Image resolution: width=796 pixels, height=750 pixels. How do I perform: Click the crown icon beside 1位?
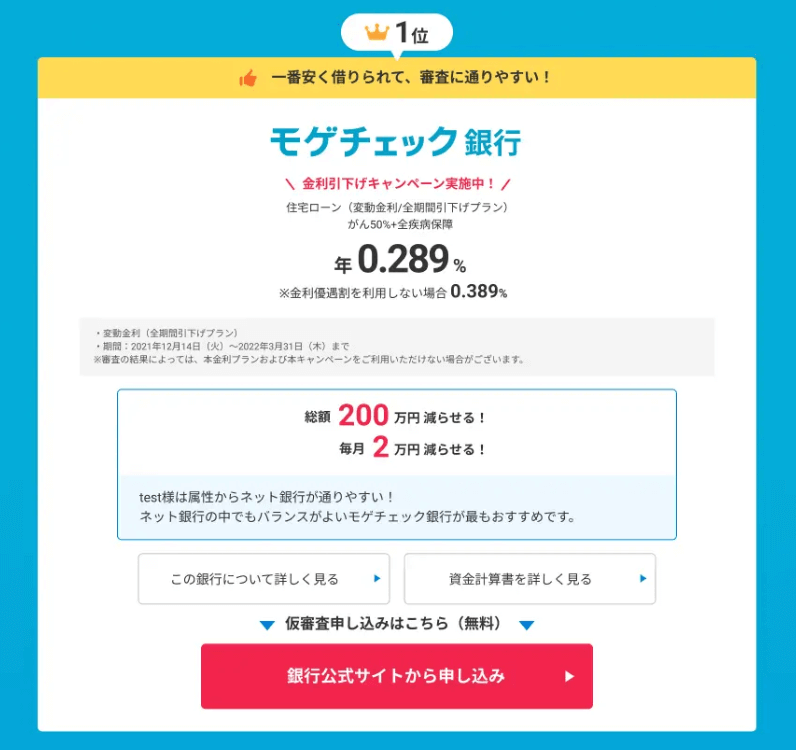point(377,32)
